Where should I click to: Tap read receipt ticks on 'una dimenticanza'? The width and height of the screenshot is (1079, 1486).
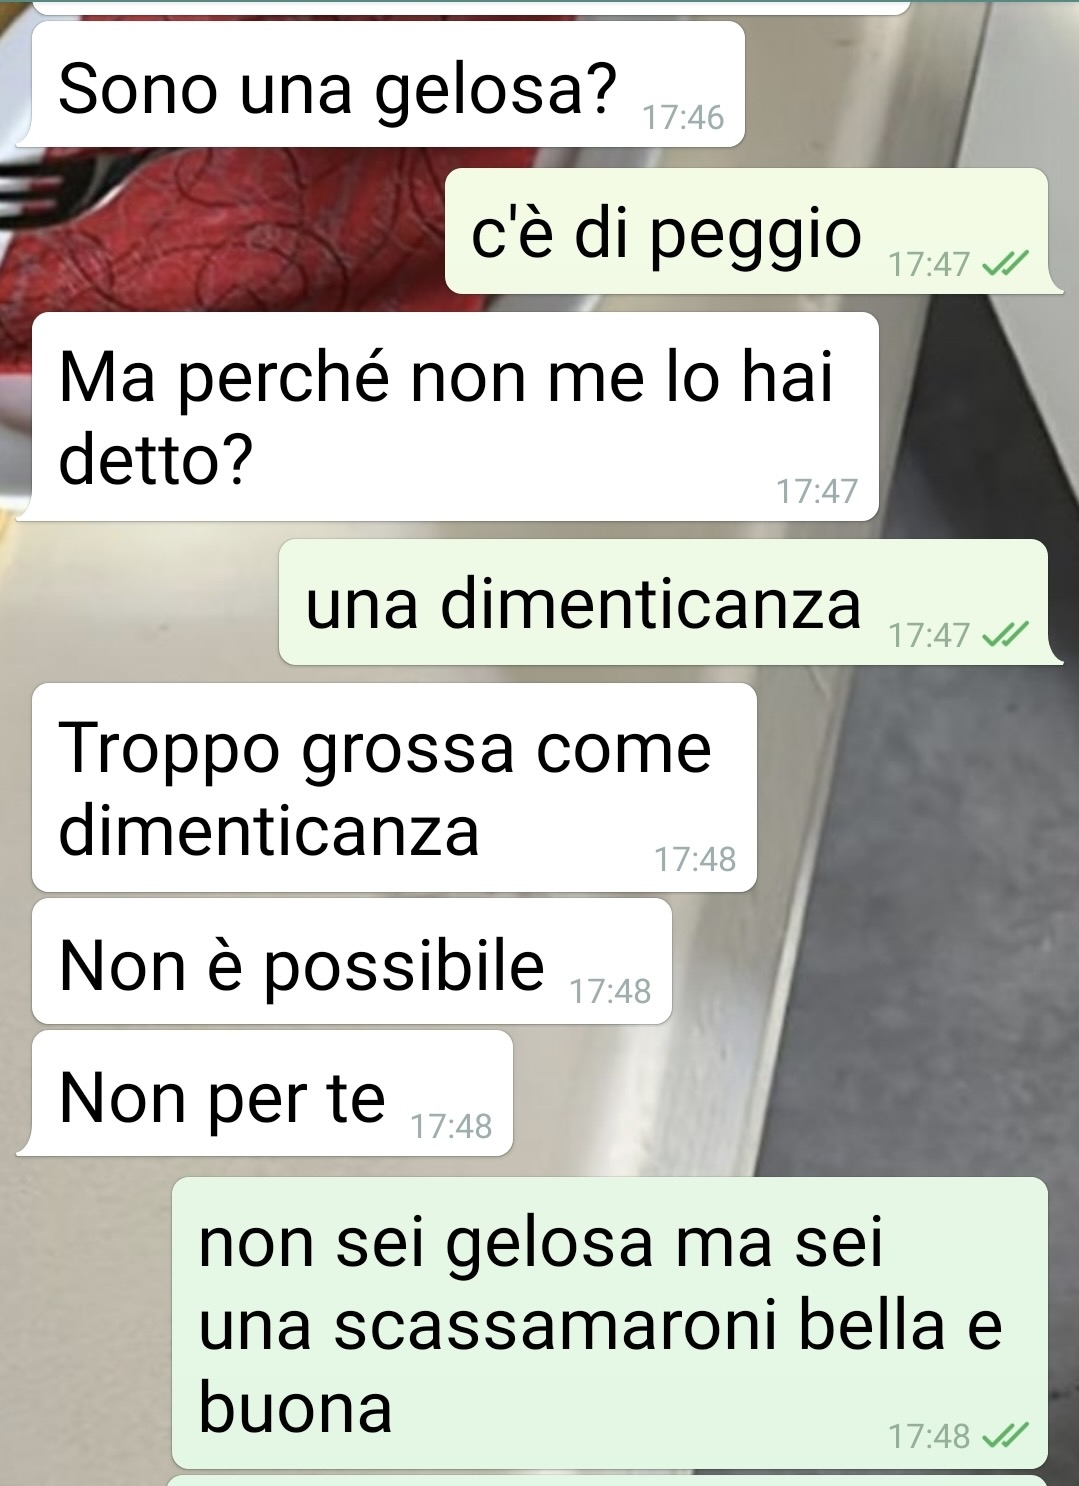tap(1006, 635)
